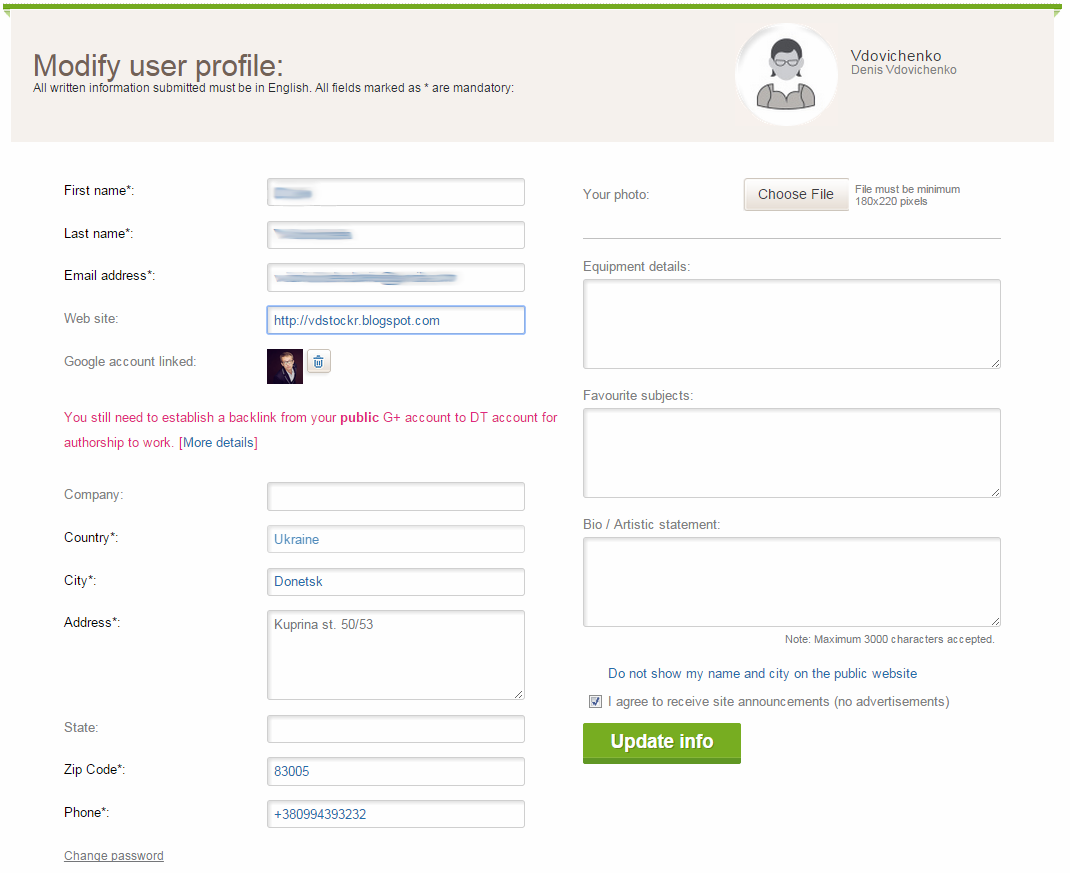
Task: Focus the Web site input field
Action: (396, 320)
